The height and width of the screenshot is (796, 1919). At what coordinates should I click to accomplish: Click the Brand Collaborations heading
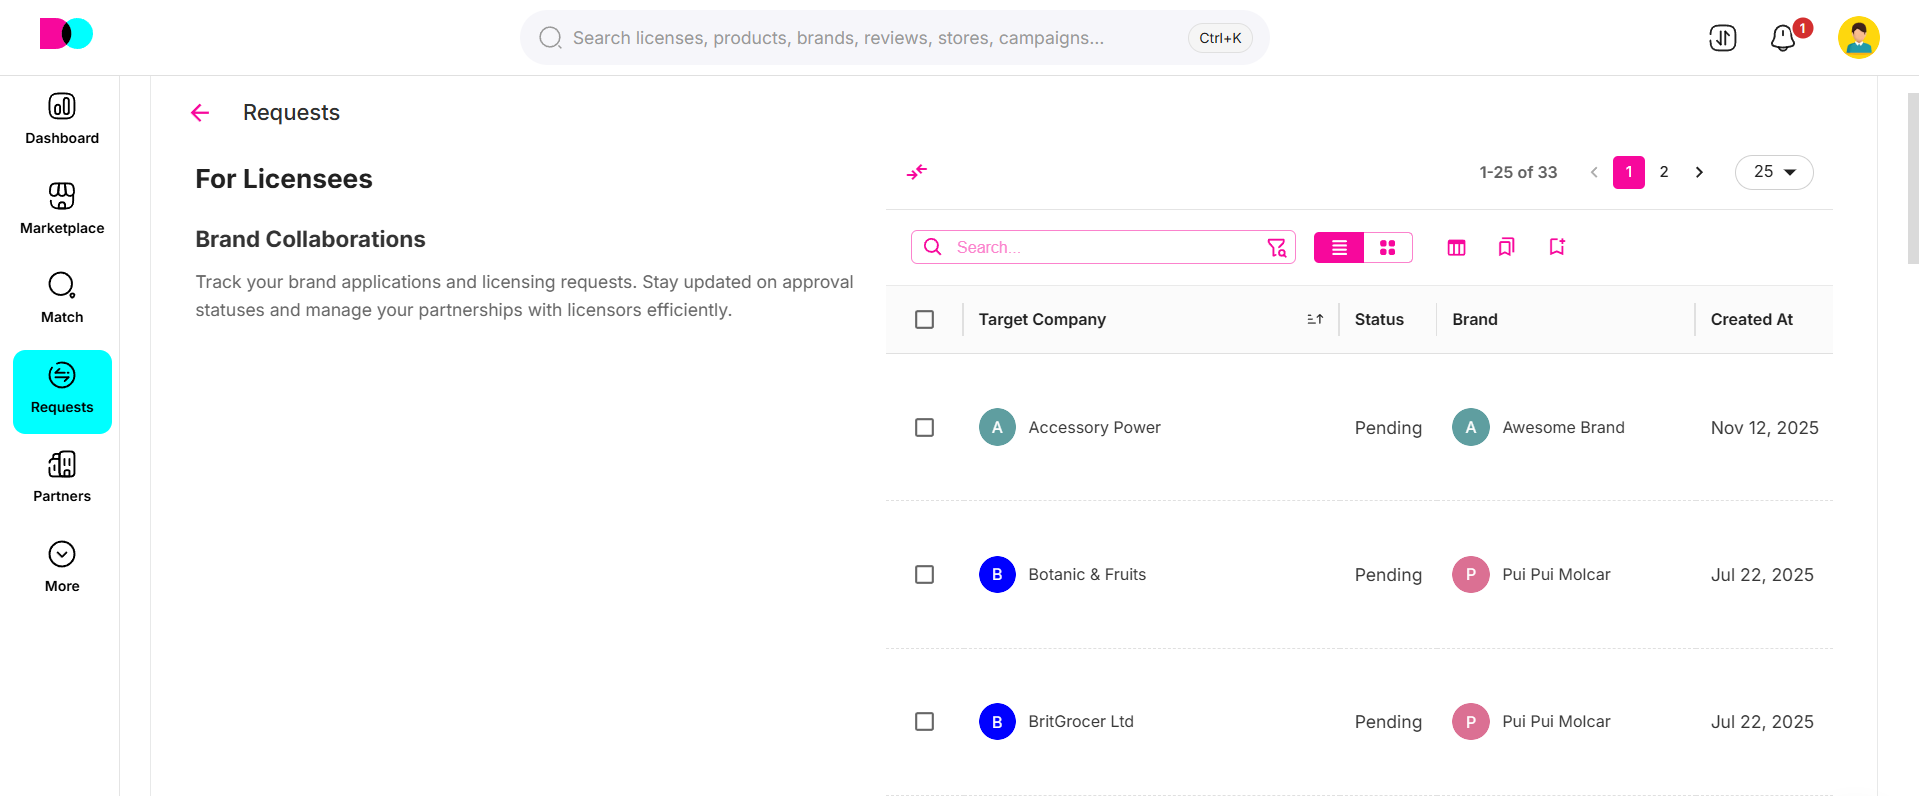pyautogui.click(x=310, y=239)
